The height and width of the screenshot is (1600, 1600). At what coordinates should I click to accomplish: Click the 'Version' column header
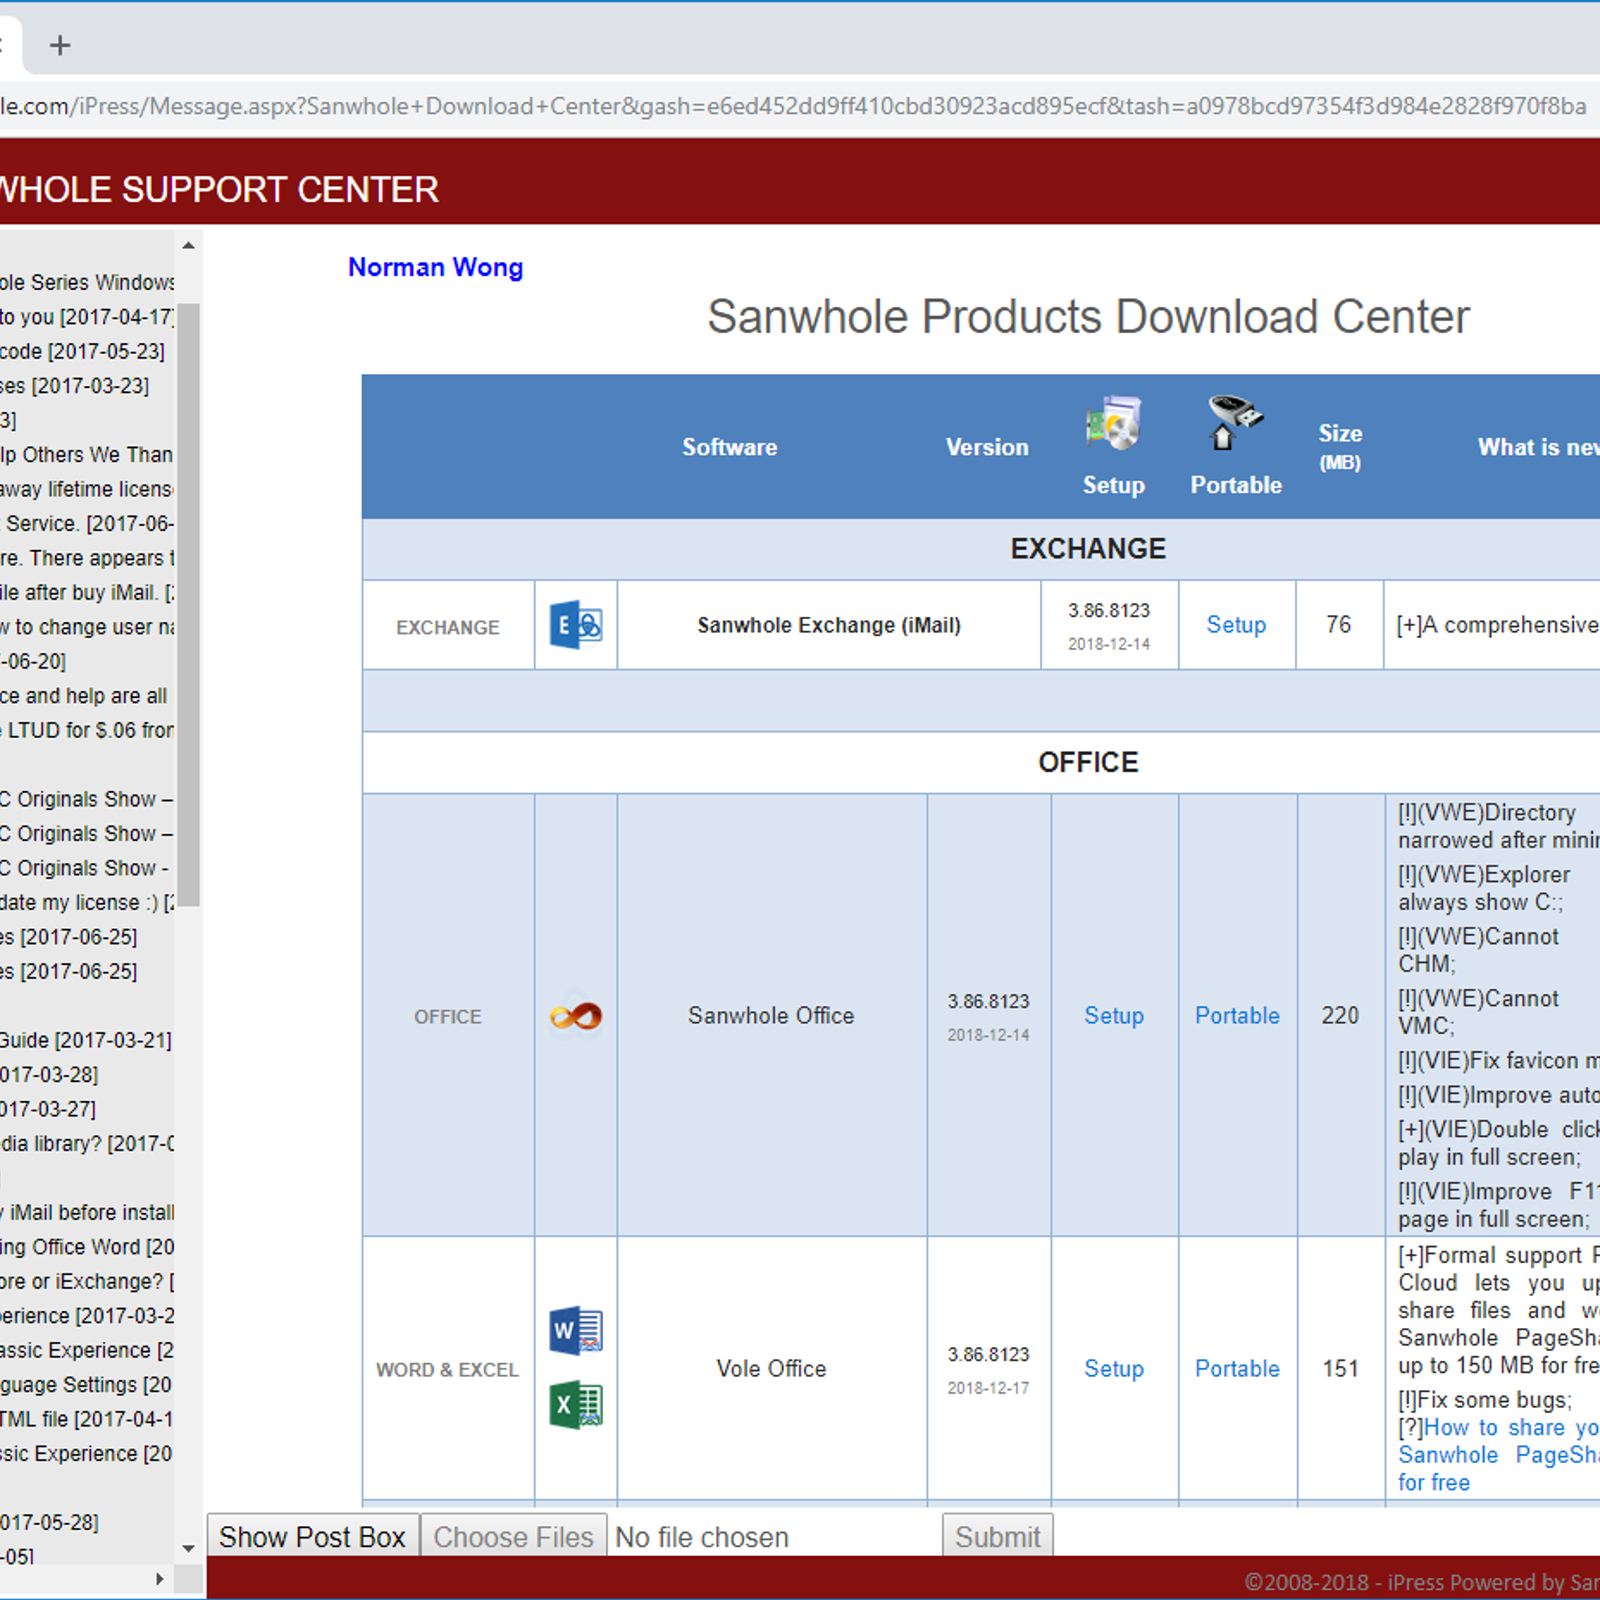pyautogui.click(x=987, y=447)
